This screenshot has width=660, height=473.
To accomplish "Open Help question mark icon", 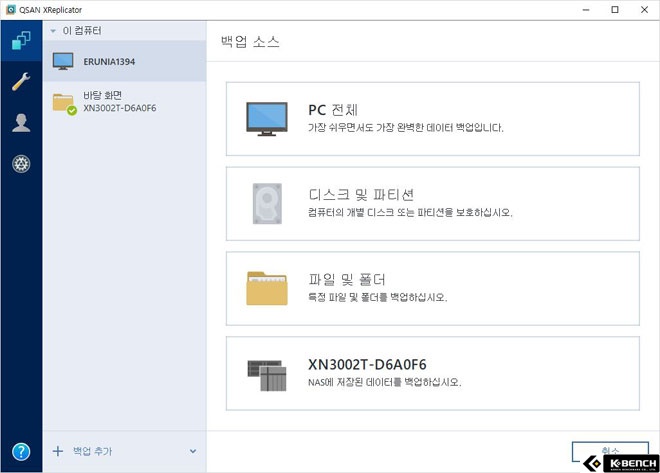I will pyautogui.click(x=21, y=452).
